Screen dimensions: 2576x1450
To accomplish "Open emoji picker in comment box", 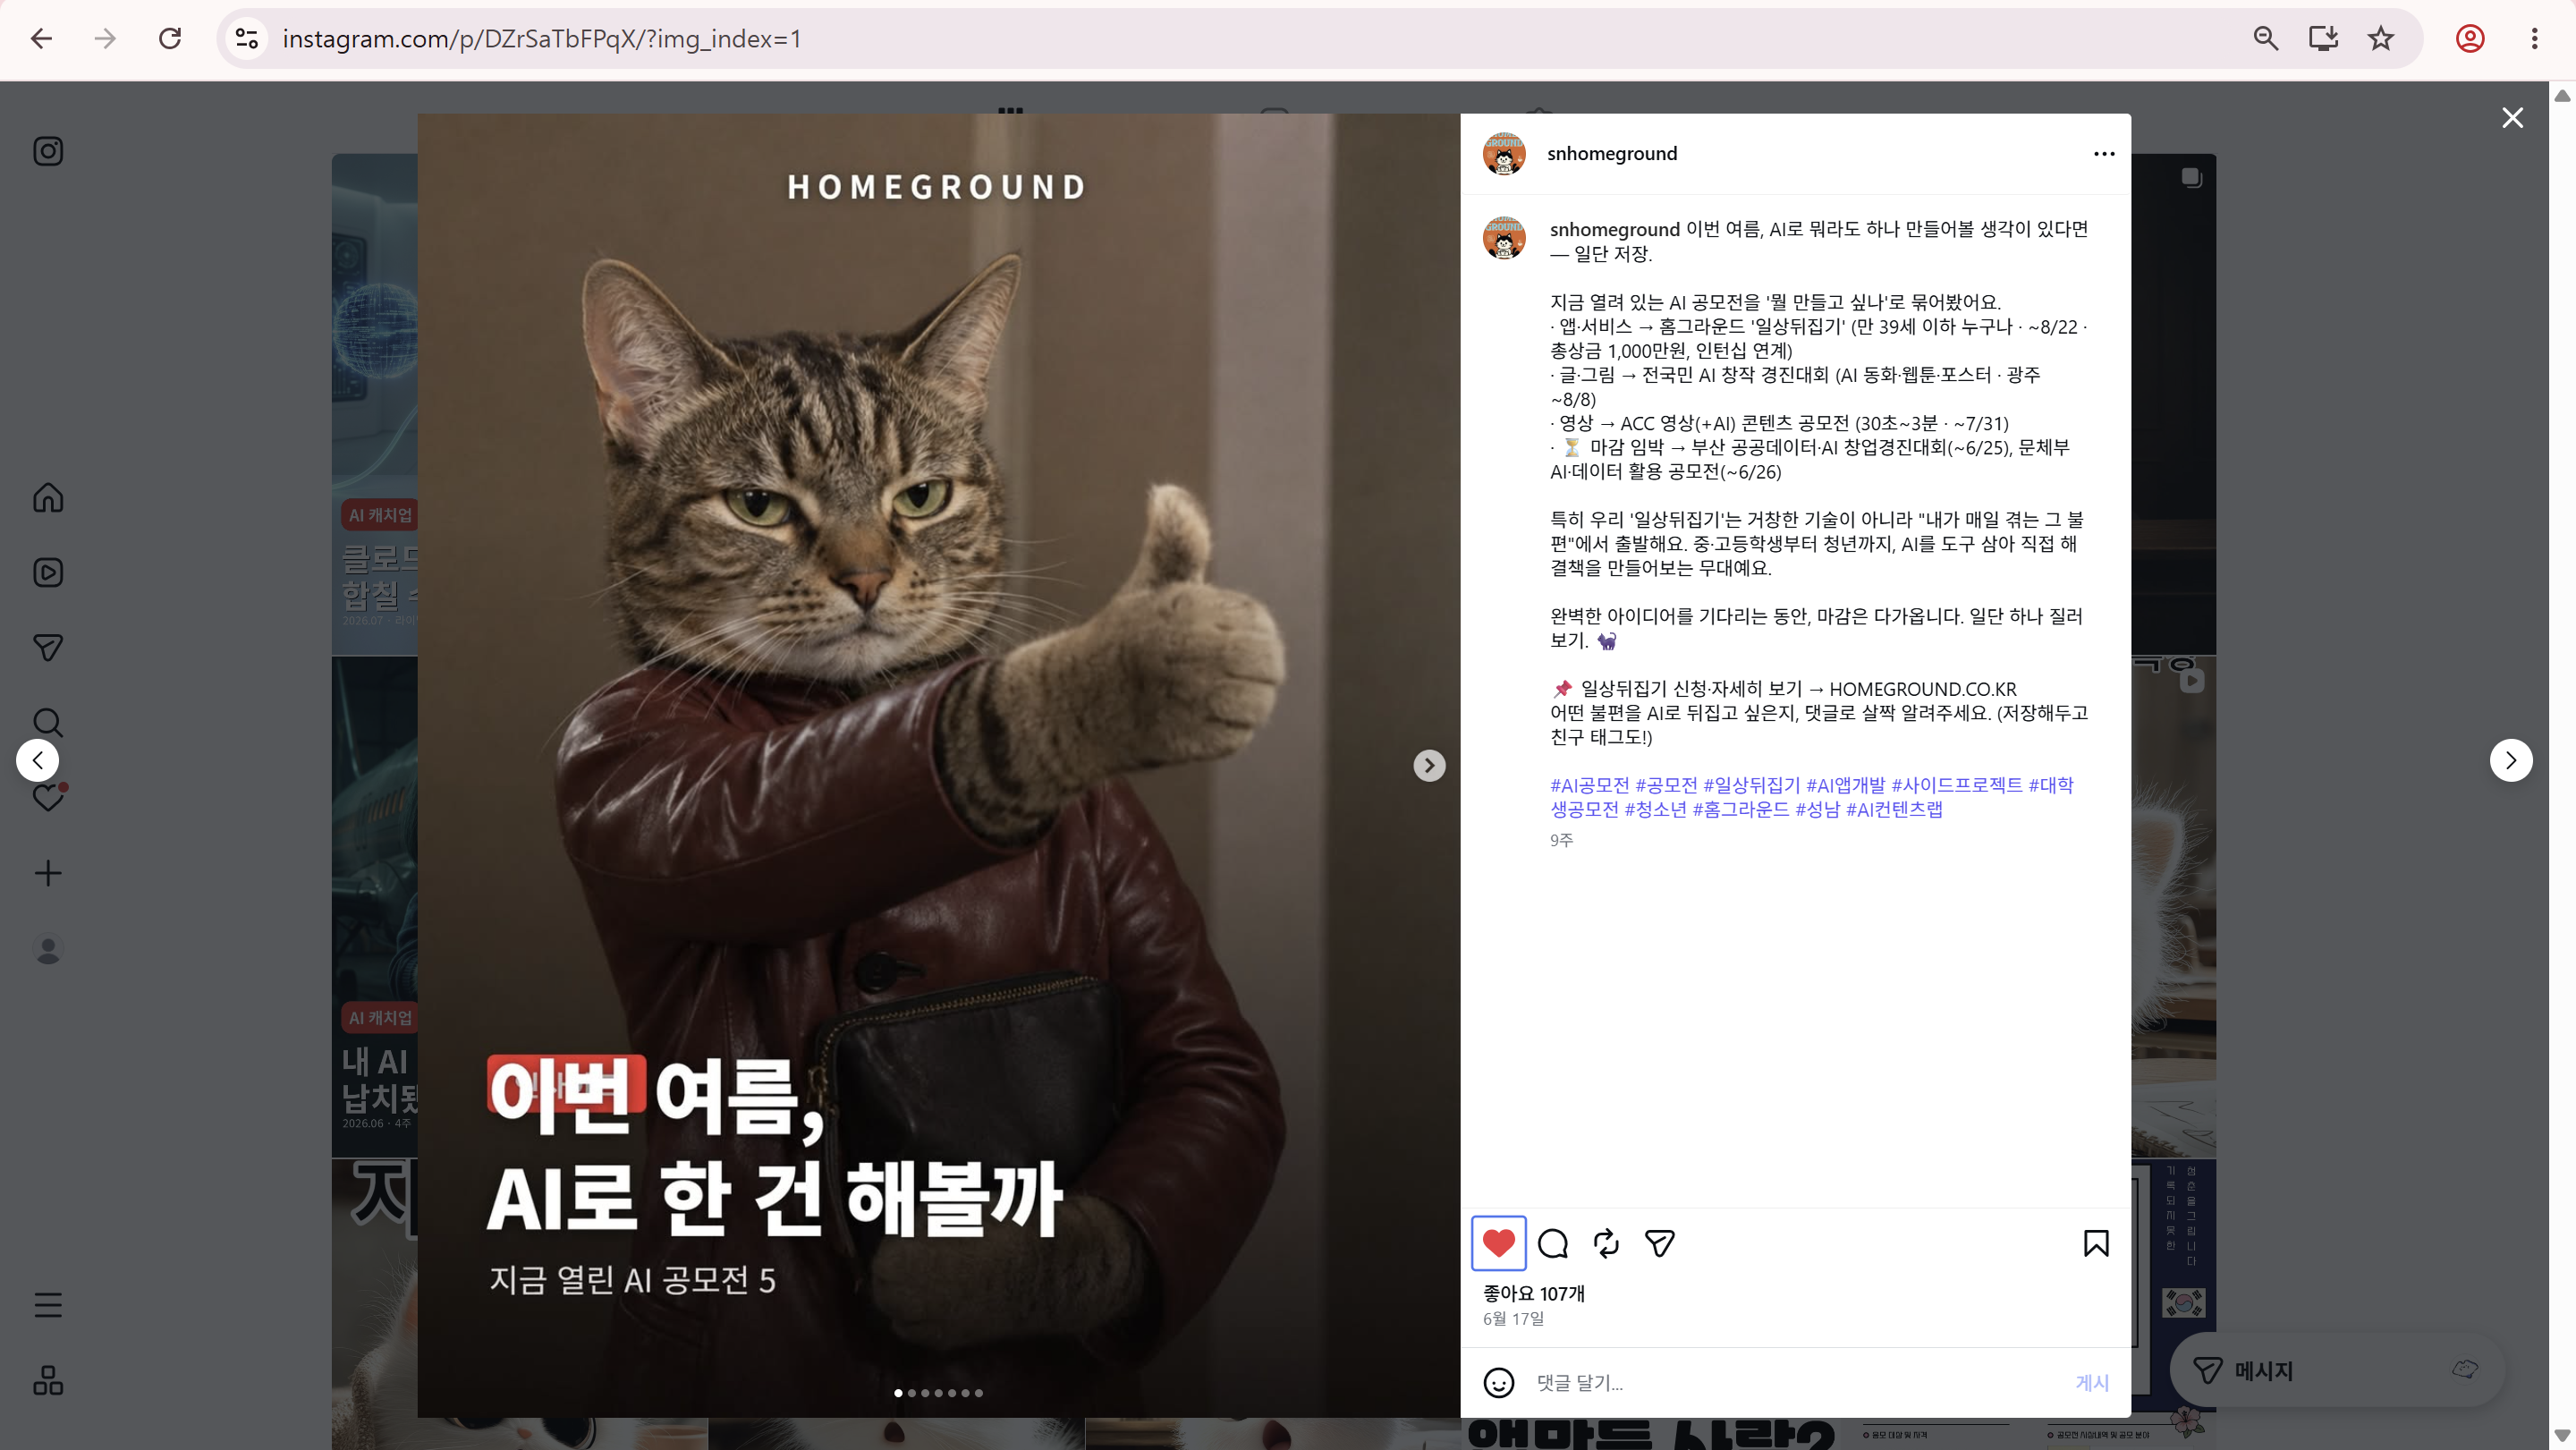I will (x=1498, y=1382).
